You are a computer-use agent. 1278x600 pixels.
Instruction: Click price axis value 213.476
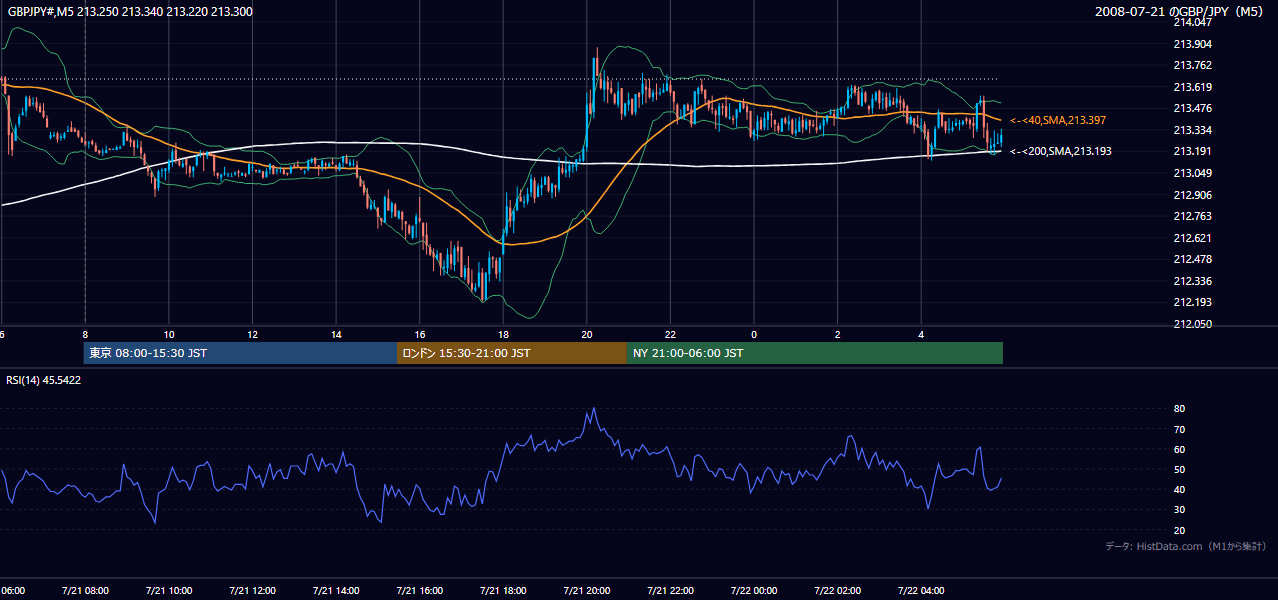pos(1192,108)
